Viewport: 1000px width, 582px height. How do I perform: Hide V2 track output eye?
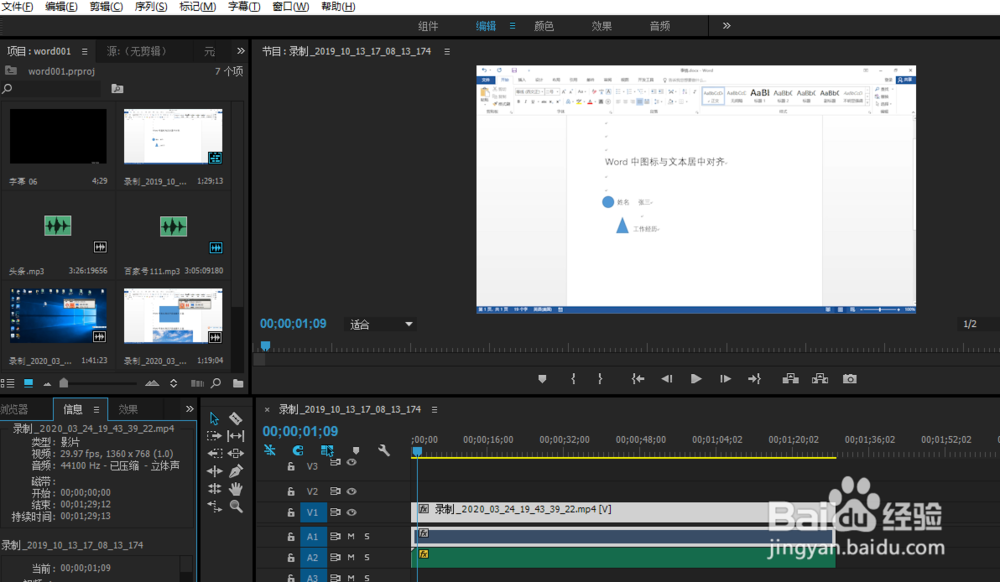point(351,491)
